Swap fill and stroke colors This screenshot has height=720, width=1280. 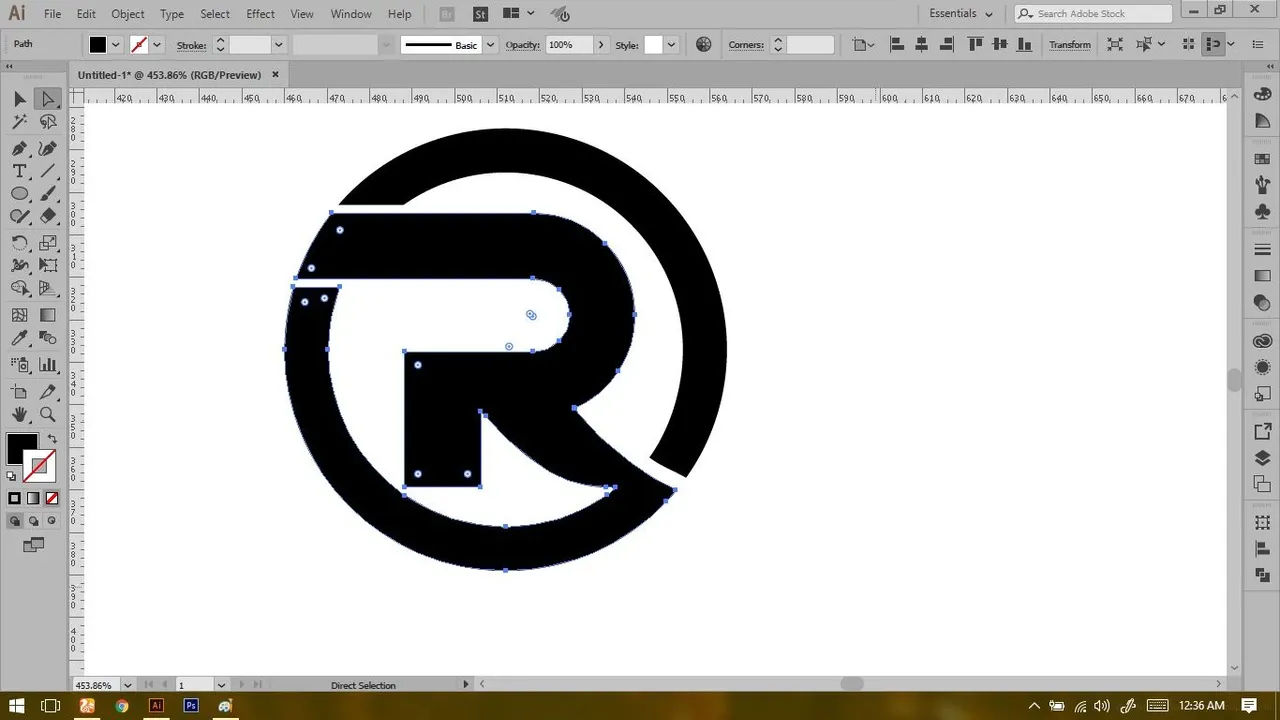[x=52, y=438]
